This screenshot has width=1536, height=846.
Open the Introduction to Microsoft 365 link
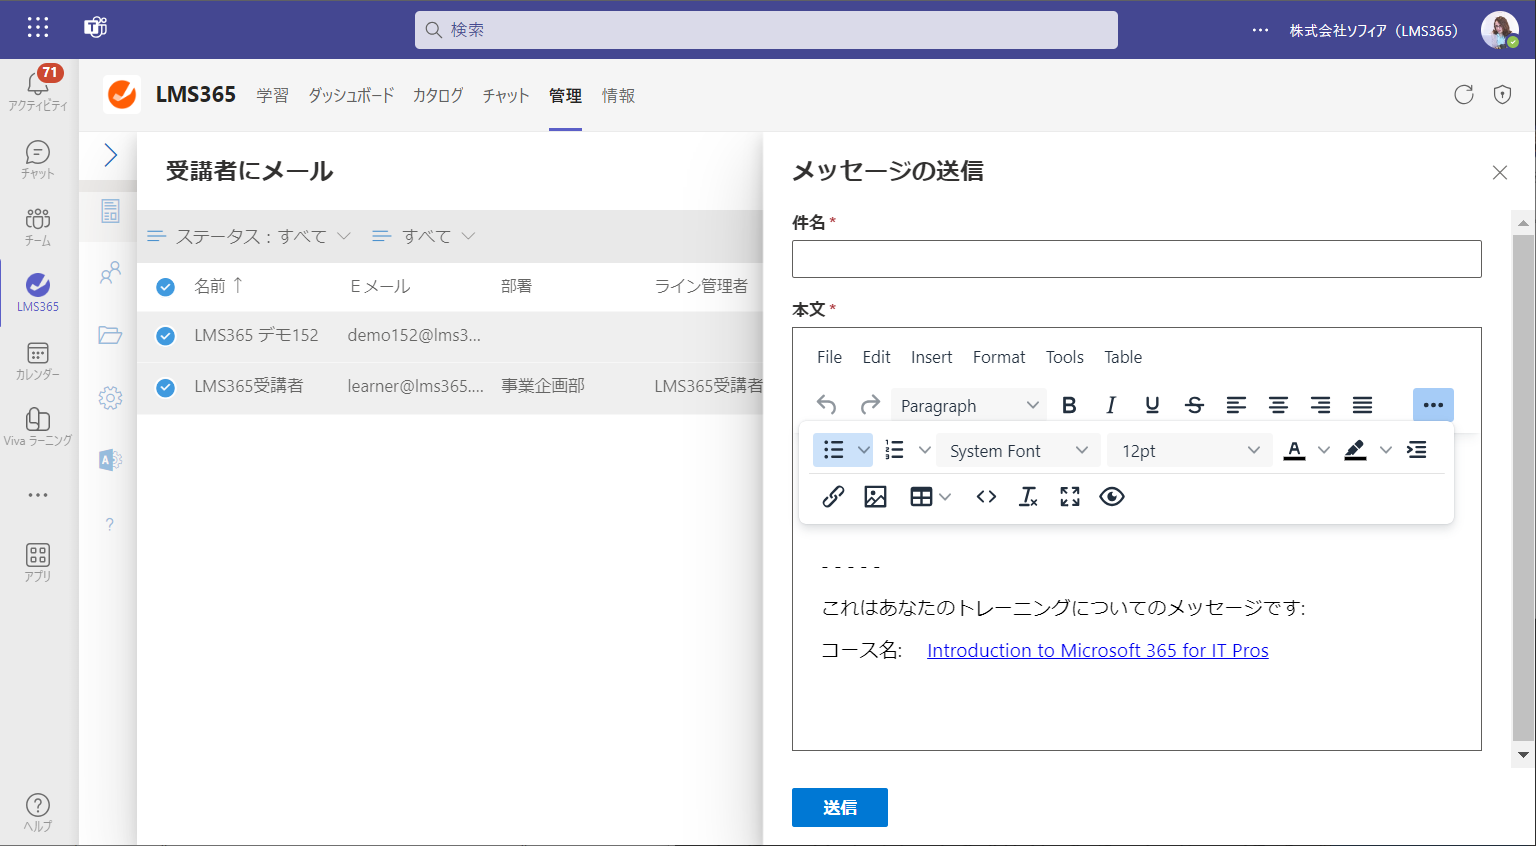click(x=1098, y=650)
